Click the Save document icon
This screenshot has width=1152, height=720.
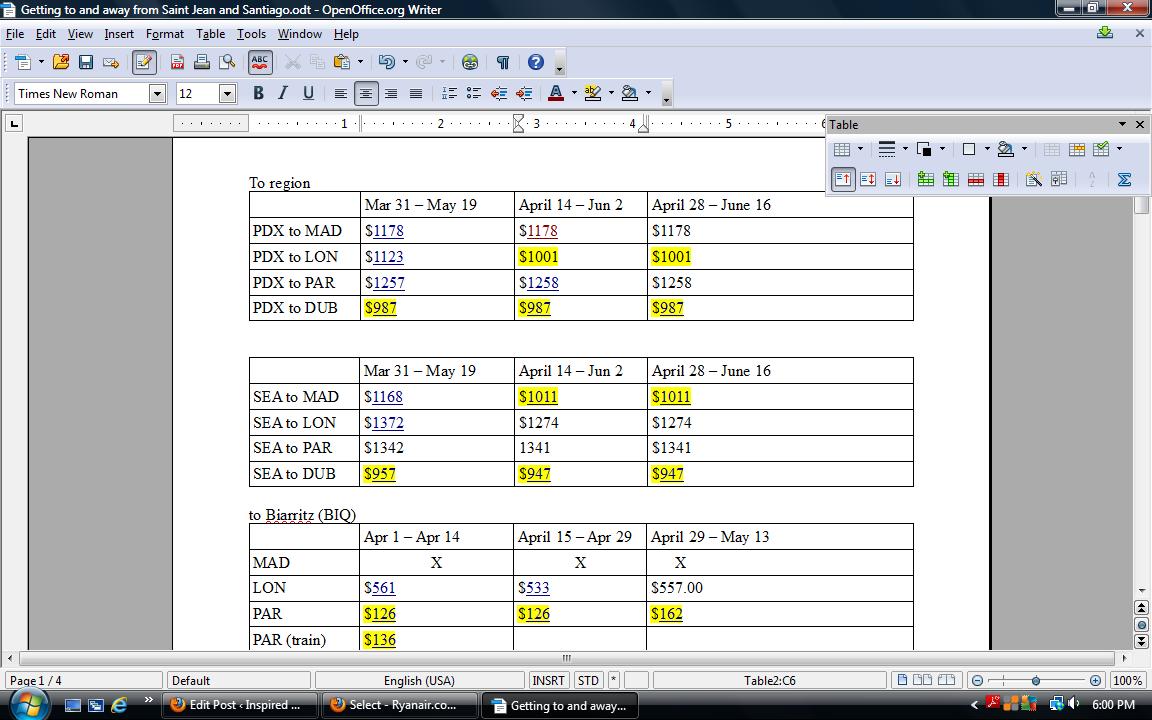click(x=86, y=62)
